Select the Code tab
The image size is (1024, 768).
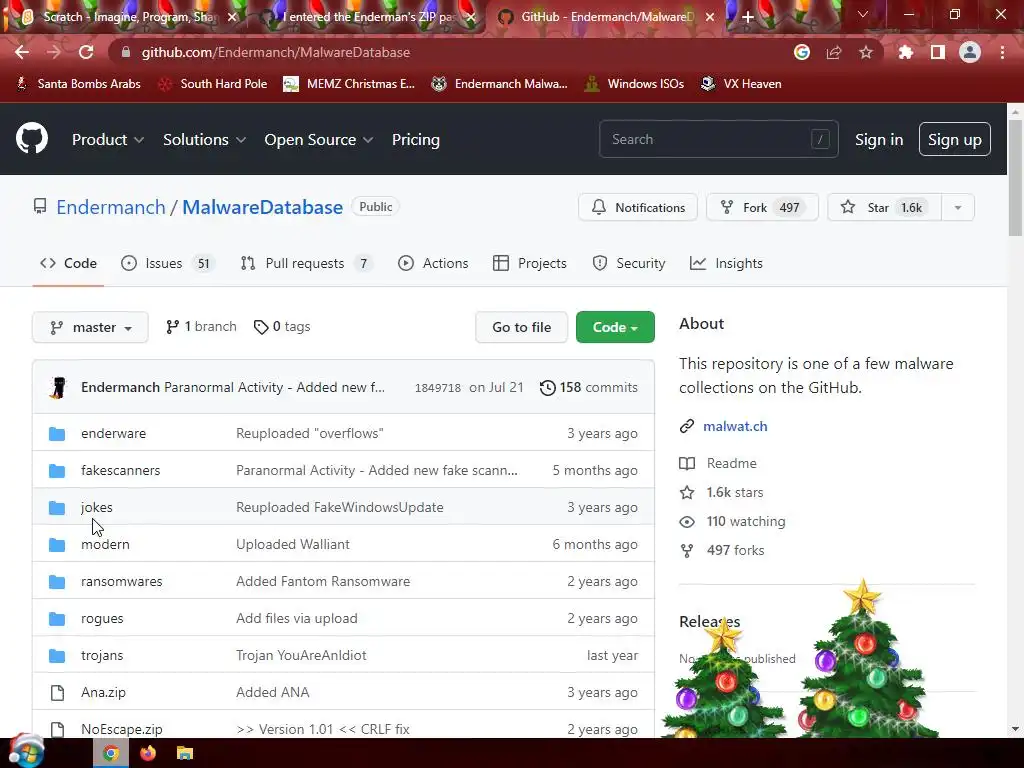[x=68, y=263]
